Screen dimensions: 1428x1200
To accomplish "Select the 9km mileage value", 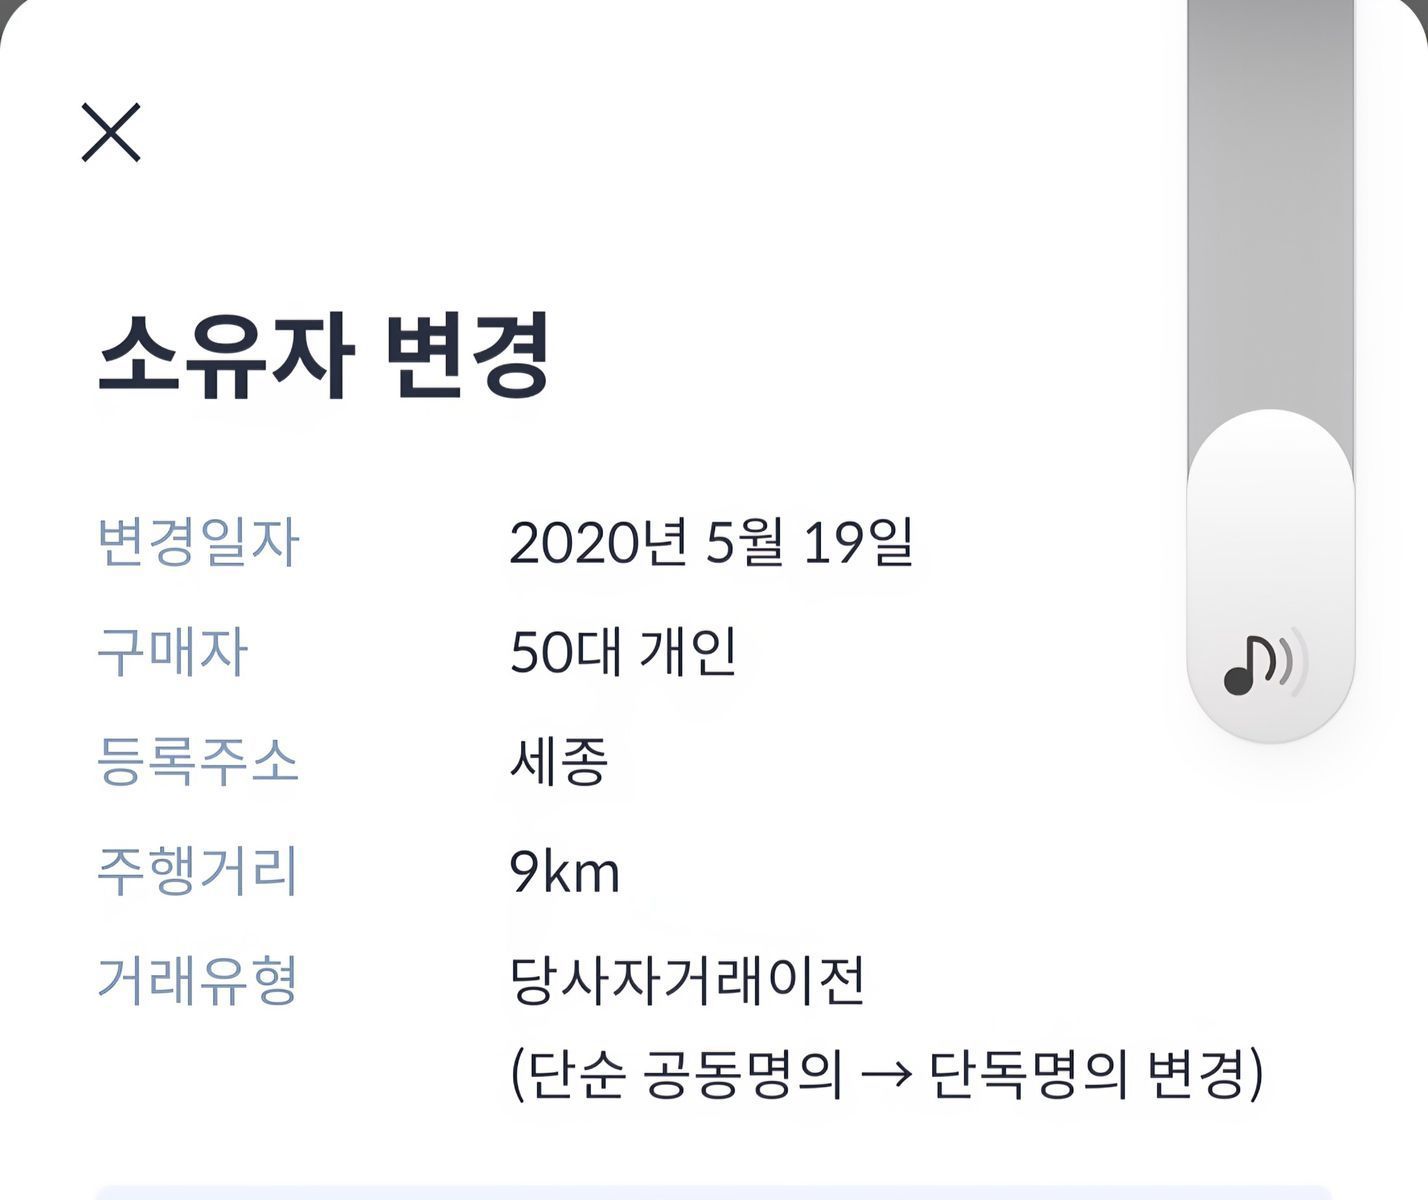I will 565,872.
